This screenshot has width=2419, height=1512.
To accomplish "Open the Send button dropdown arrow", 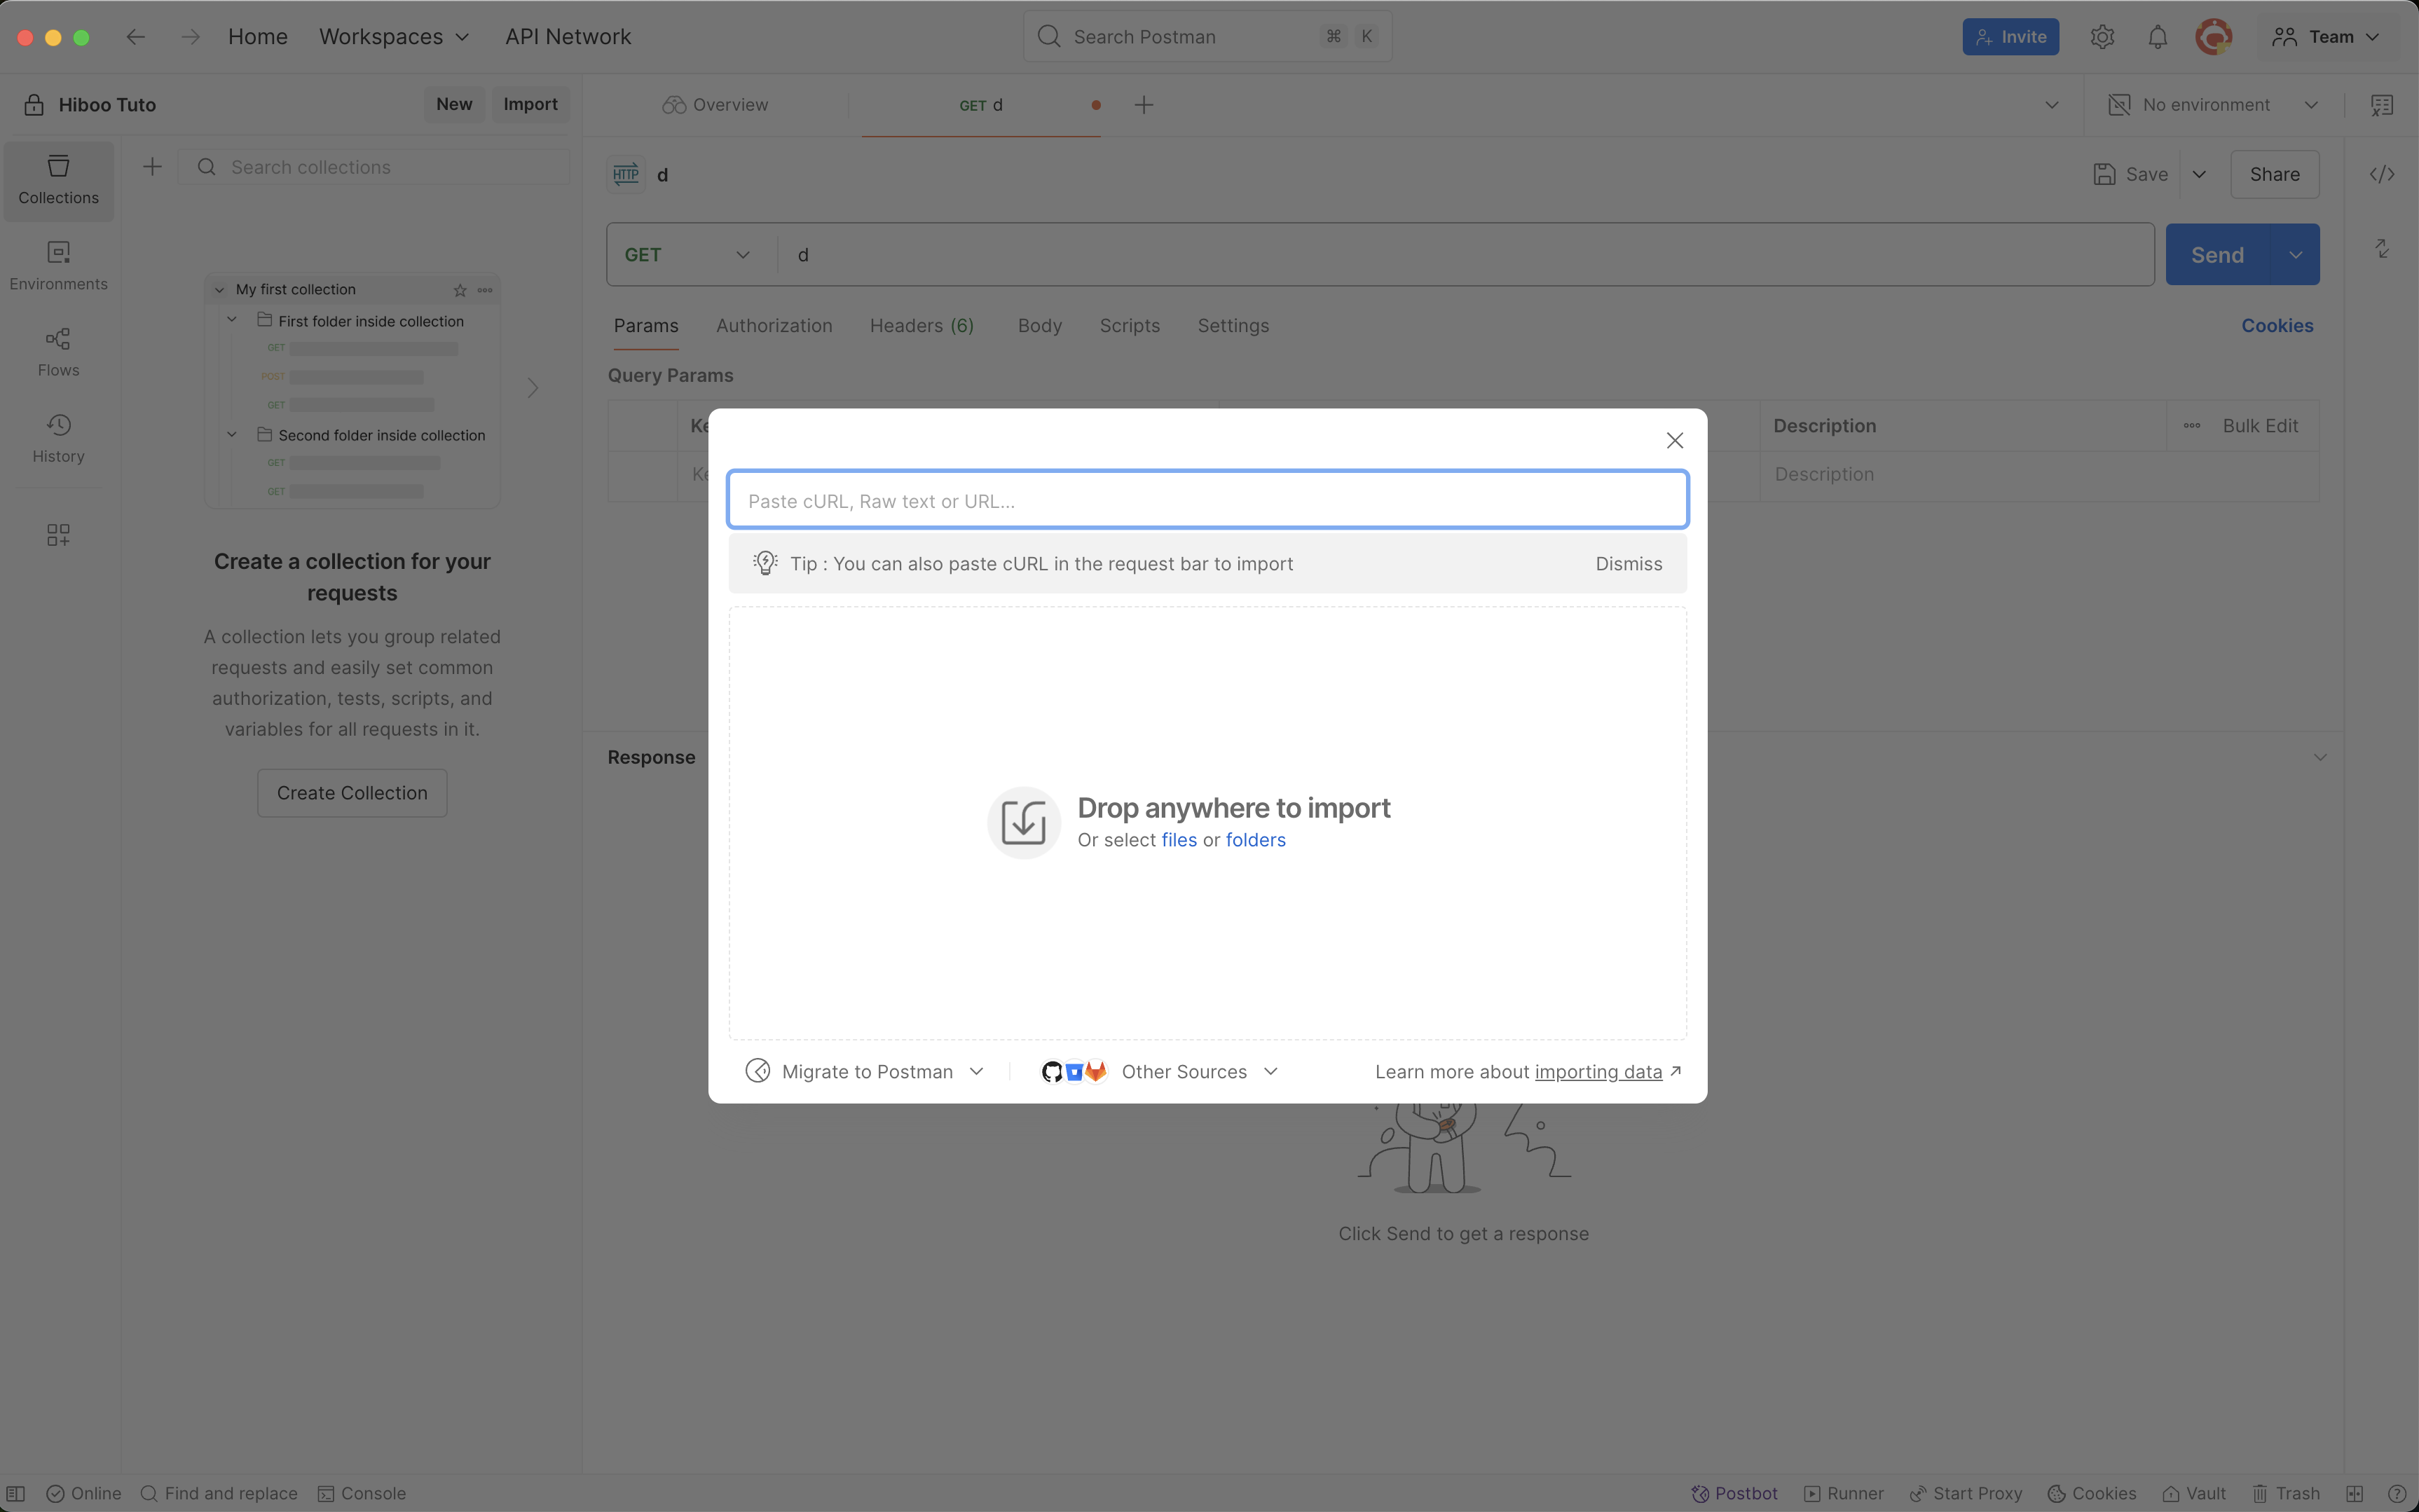I will (2295, 255).
